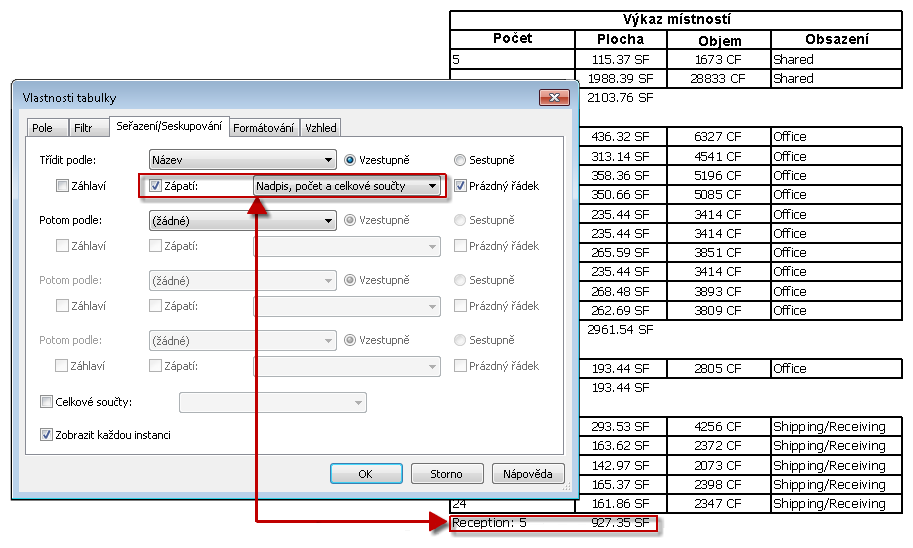
Task: Open the Třídit podle Název dropdown
Action: [x=242, y=160]
